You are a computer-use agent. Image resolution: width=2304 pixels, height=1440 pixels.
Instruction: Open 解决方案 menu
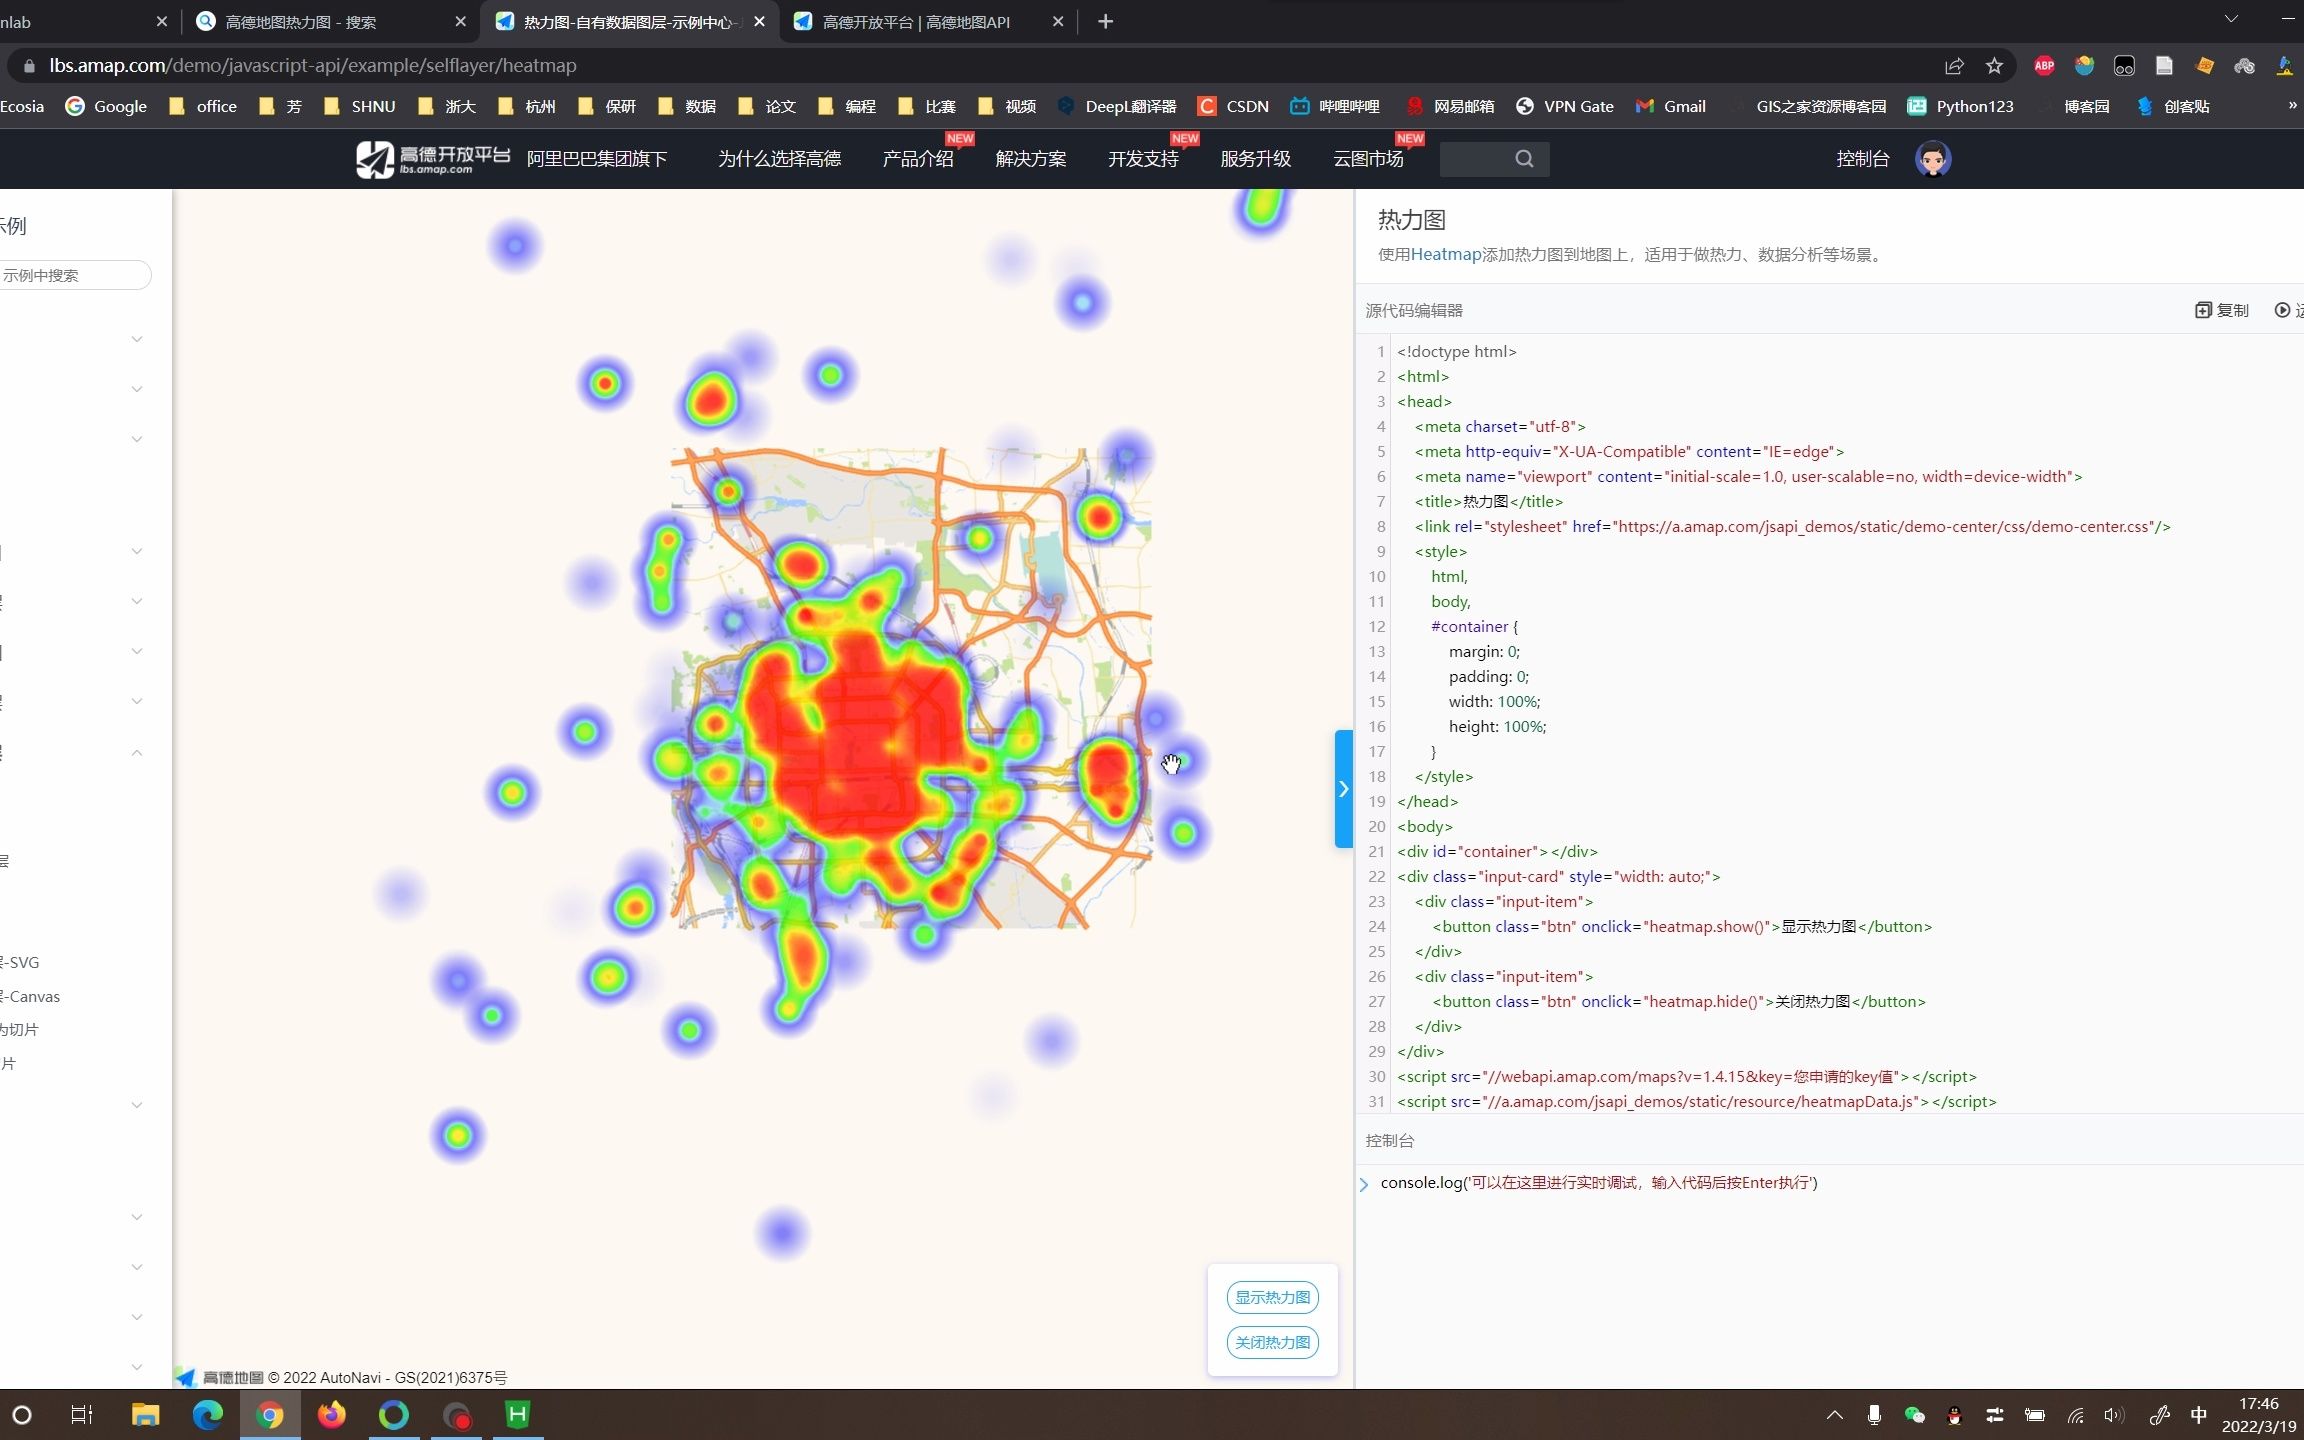tap(1031, 159)
